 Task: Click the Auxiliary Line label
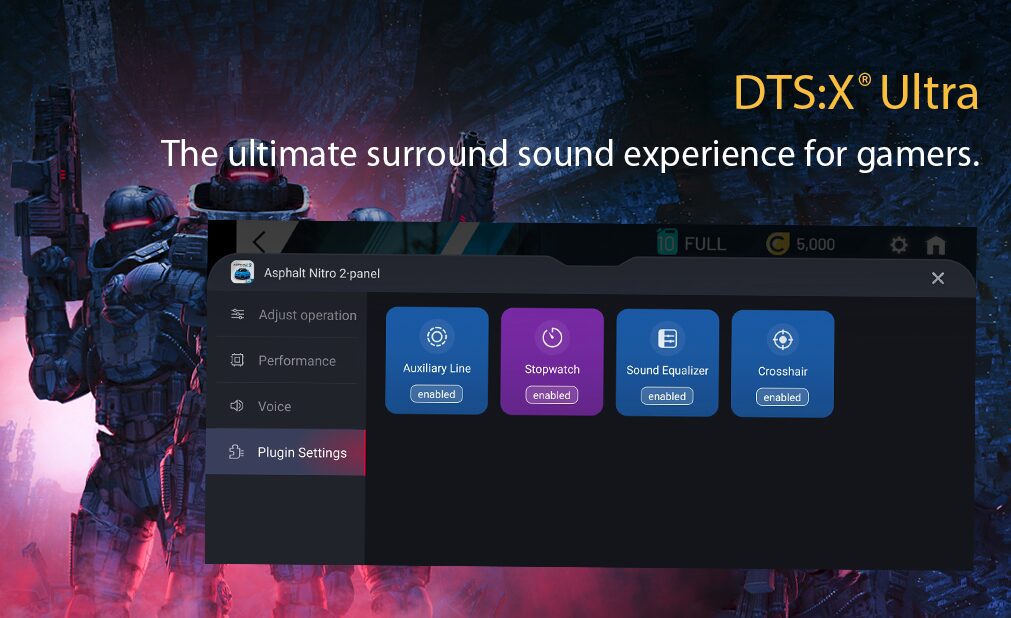tap(437, 368)
